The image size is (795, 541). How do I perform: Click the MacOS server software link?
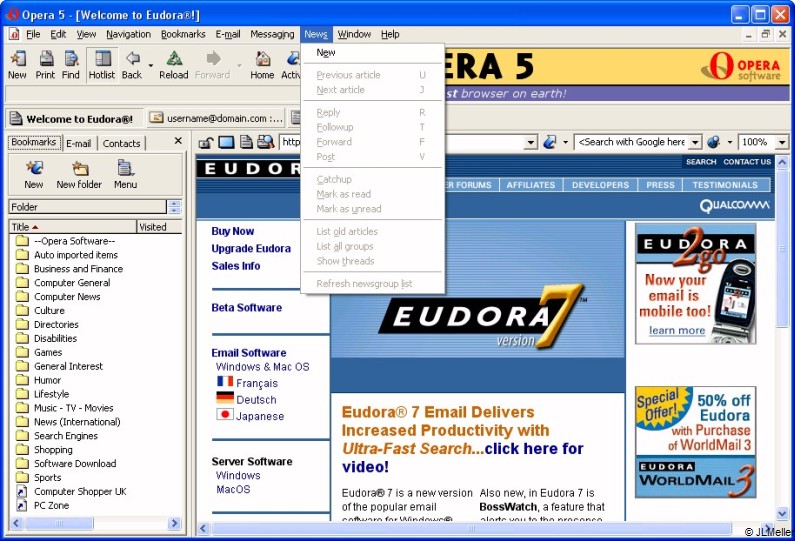233,489
